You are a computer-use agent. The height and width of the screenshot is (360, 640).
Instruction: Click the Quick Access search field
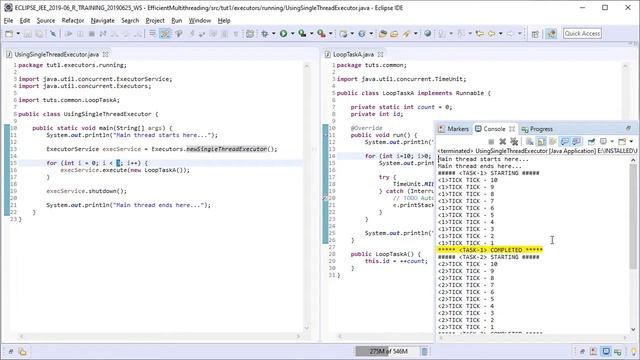(582, 34)
